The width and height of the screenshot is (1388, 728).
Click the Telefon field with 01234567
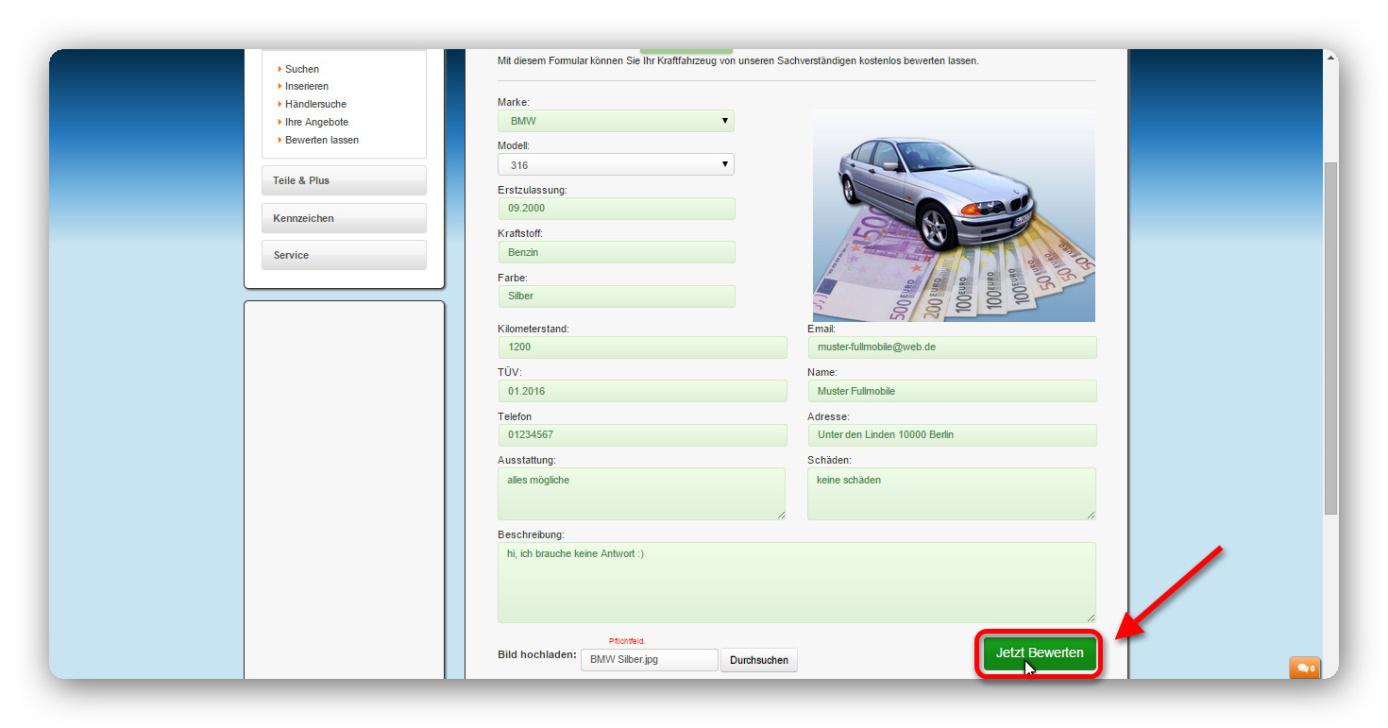[x=643, y=435]
